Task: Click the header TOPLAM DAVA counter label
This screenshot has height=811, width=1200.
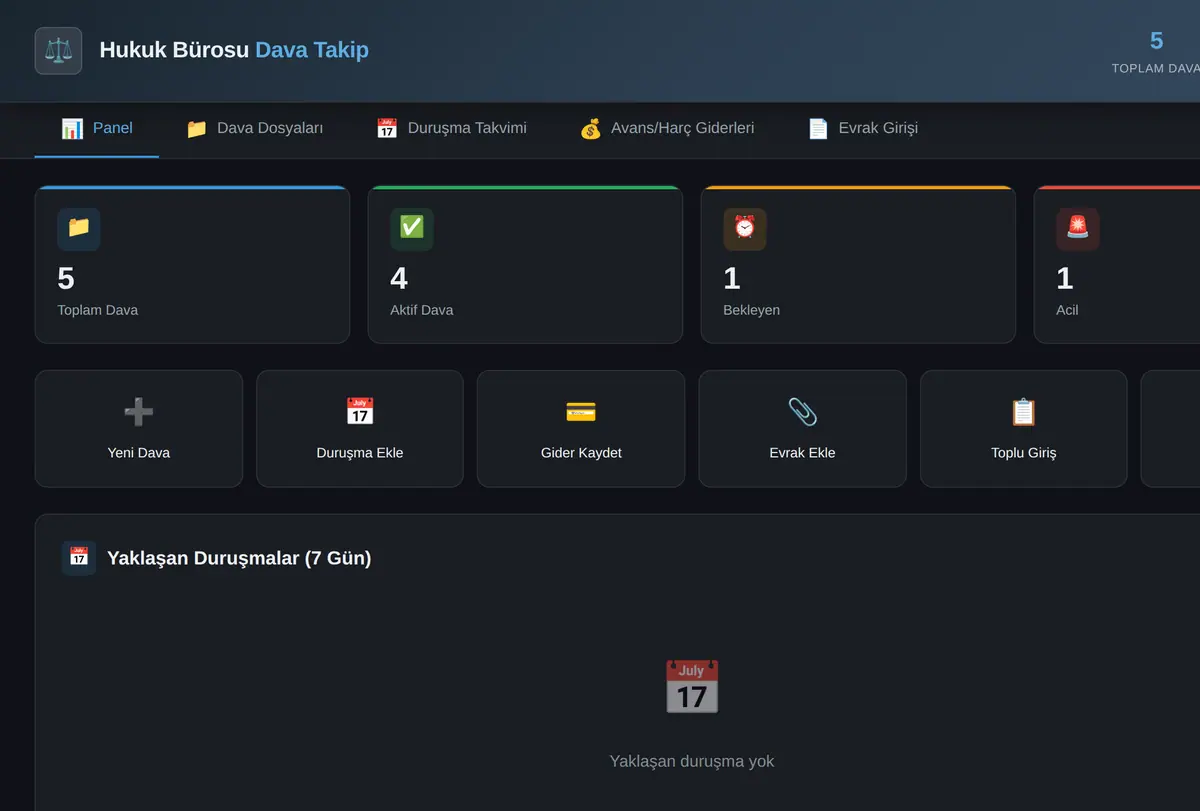Action: 1156,69
